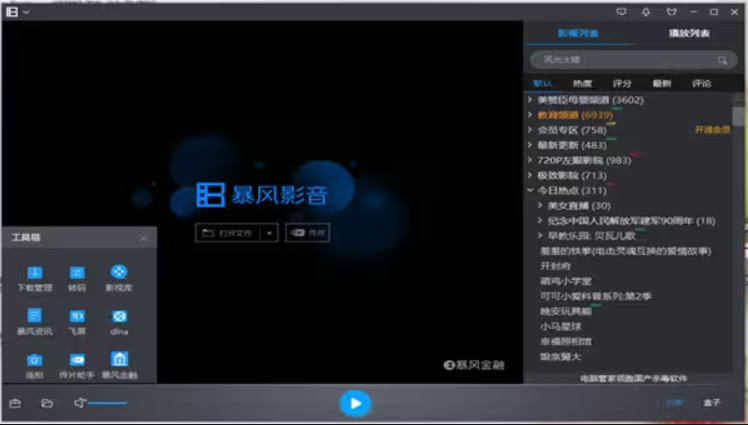This screenshot has height=425, width=748.
Task: Click the open-folder icon in bottom bar
Action: pyautogui.click(x=47, y=404)
